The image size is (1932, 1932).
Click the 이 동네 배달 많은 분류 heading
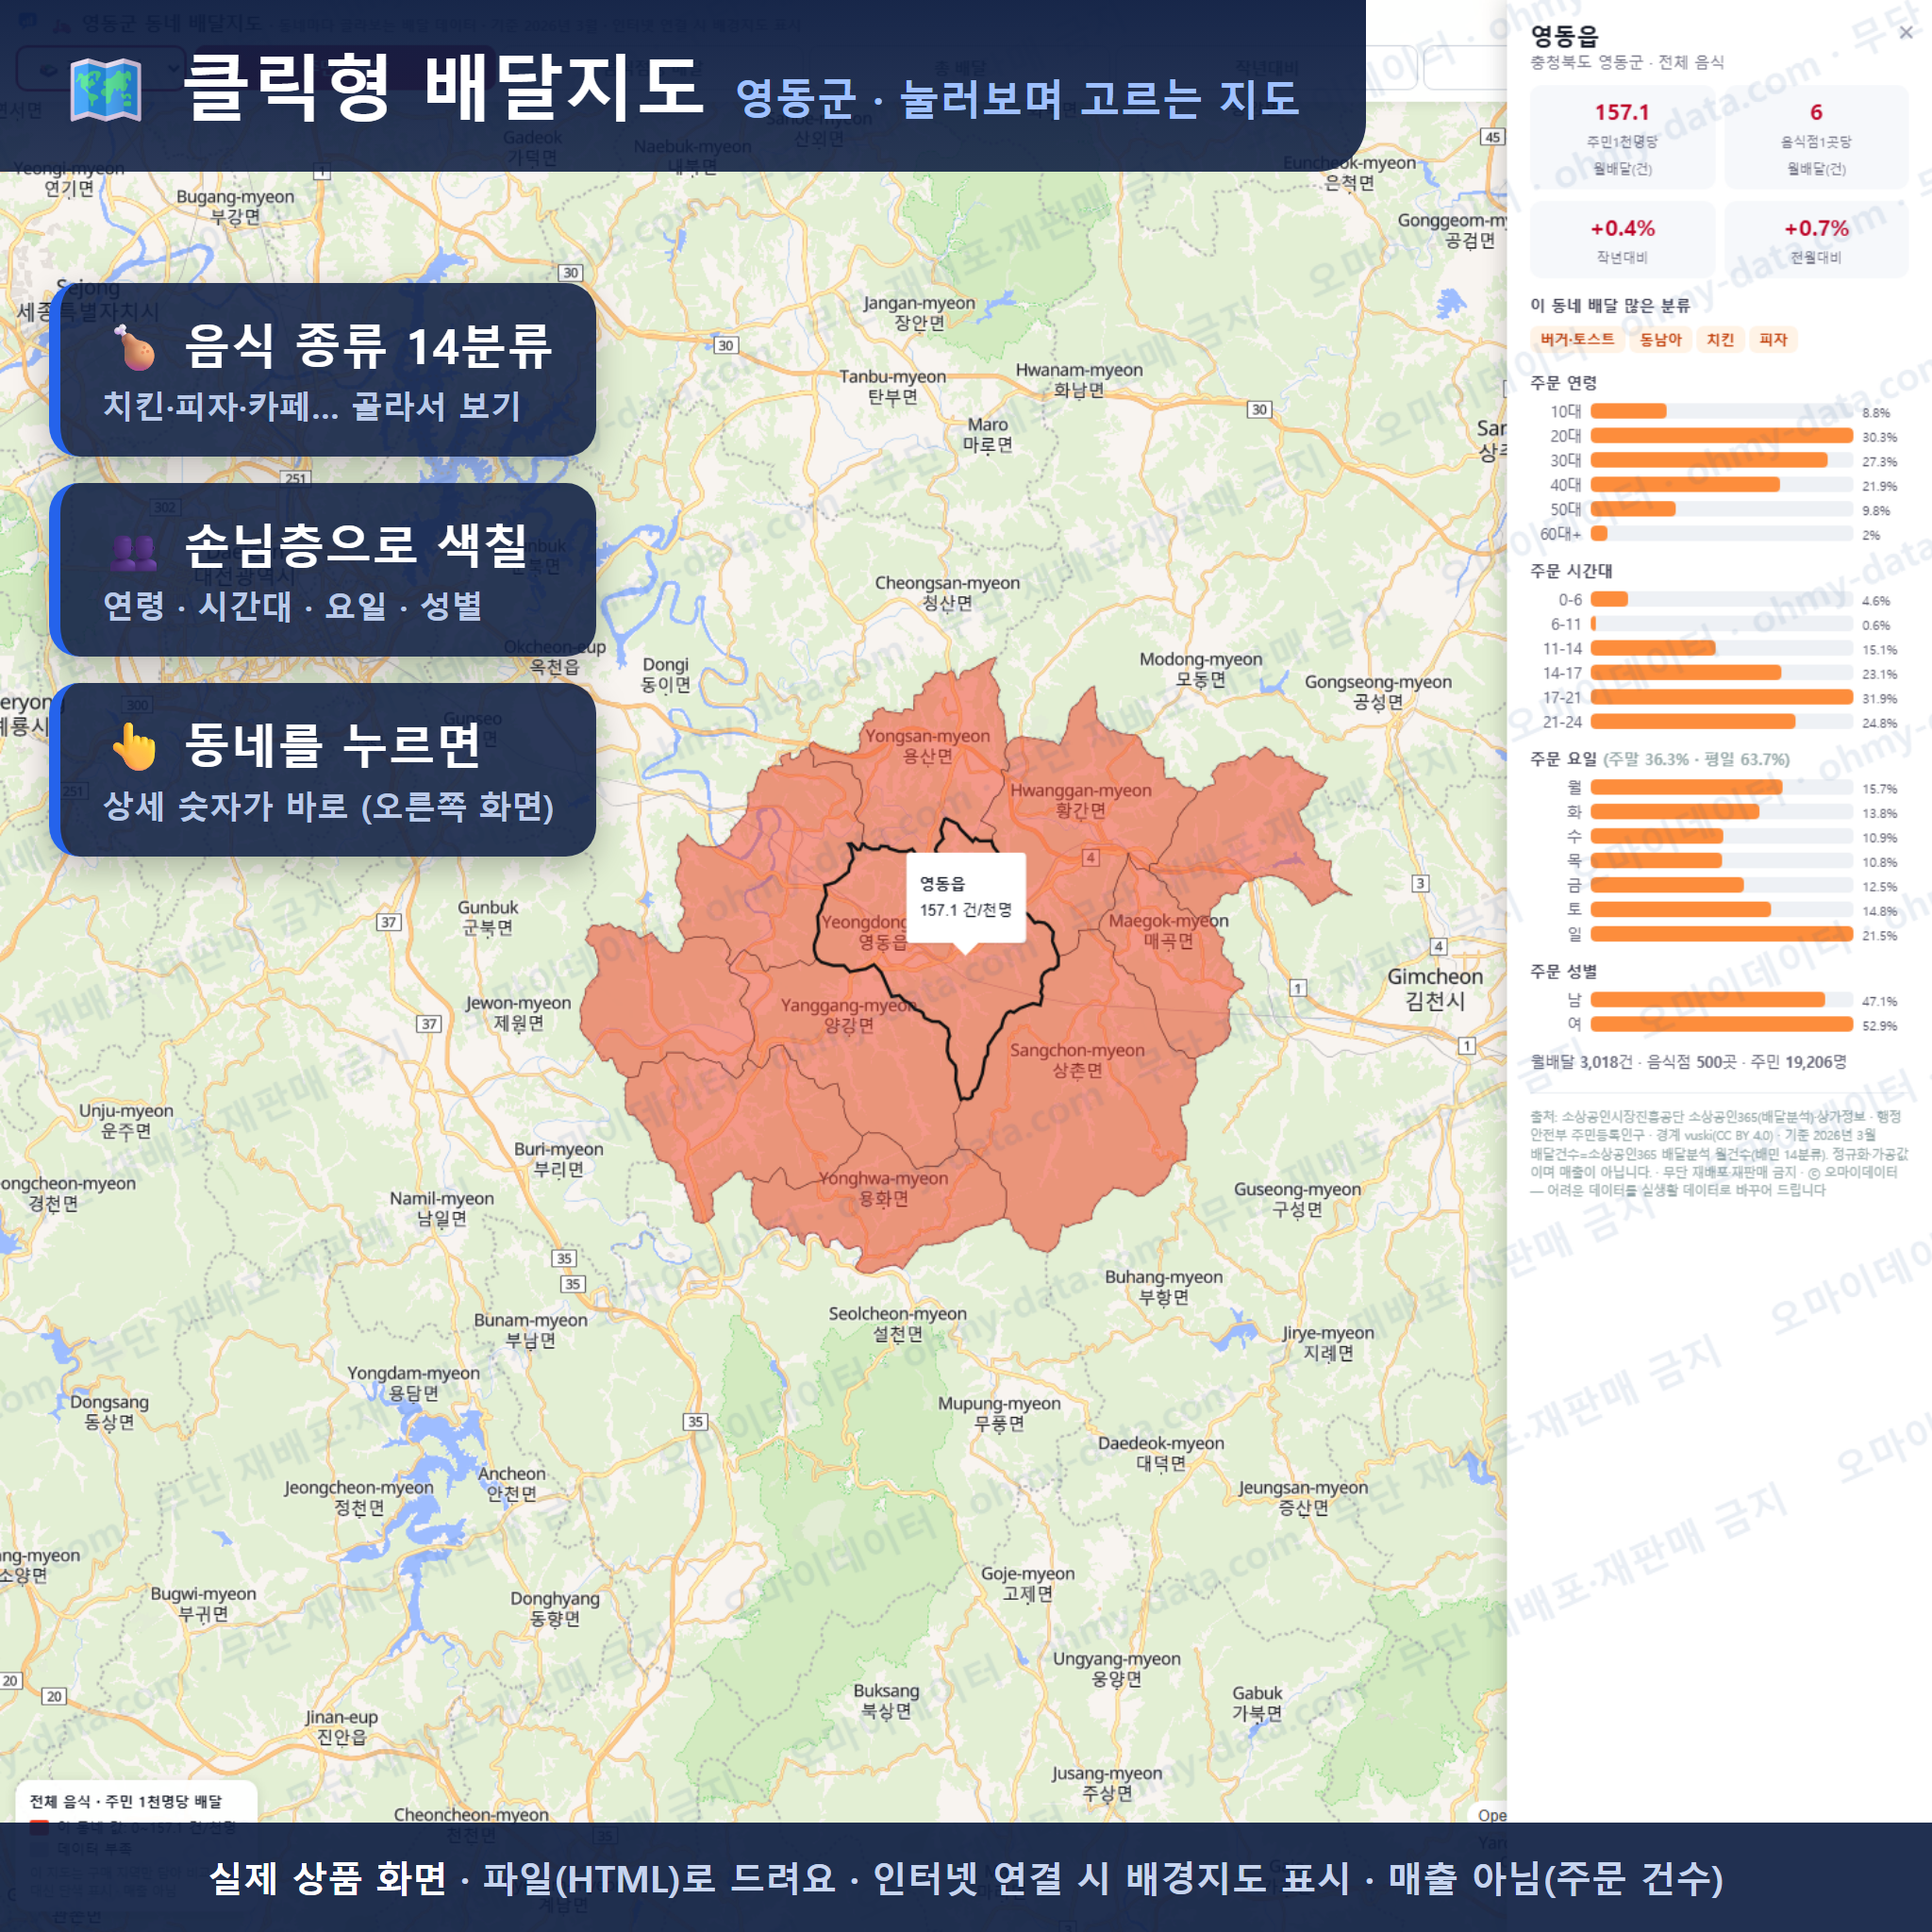(x=1610, y=306)
